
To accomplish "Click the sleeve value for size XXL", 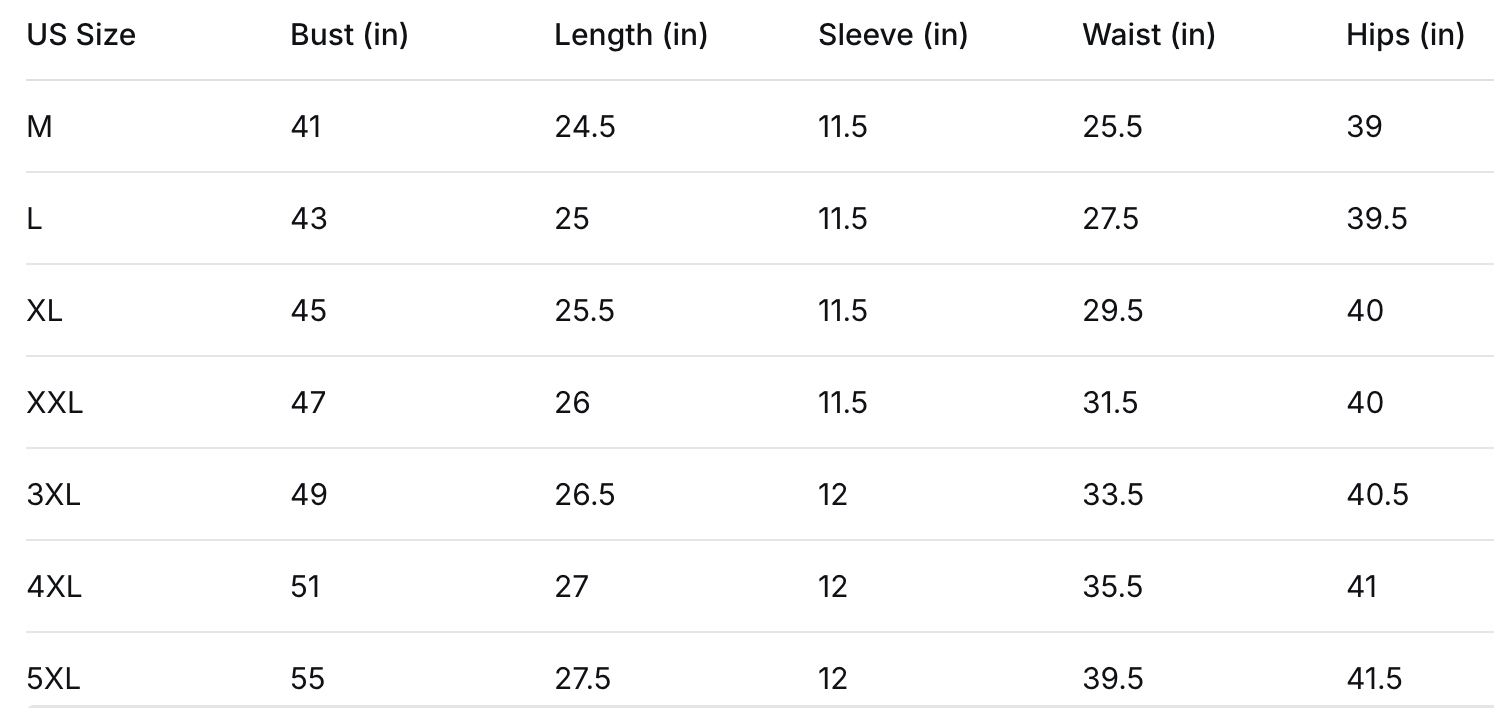I will pyautogui.click(x=842, y=403).
